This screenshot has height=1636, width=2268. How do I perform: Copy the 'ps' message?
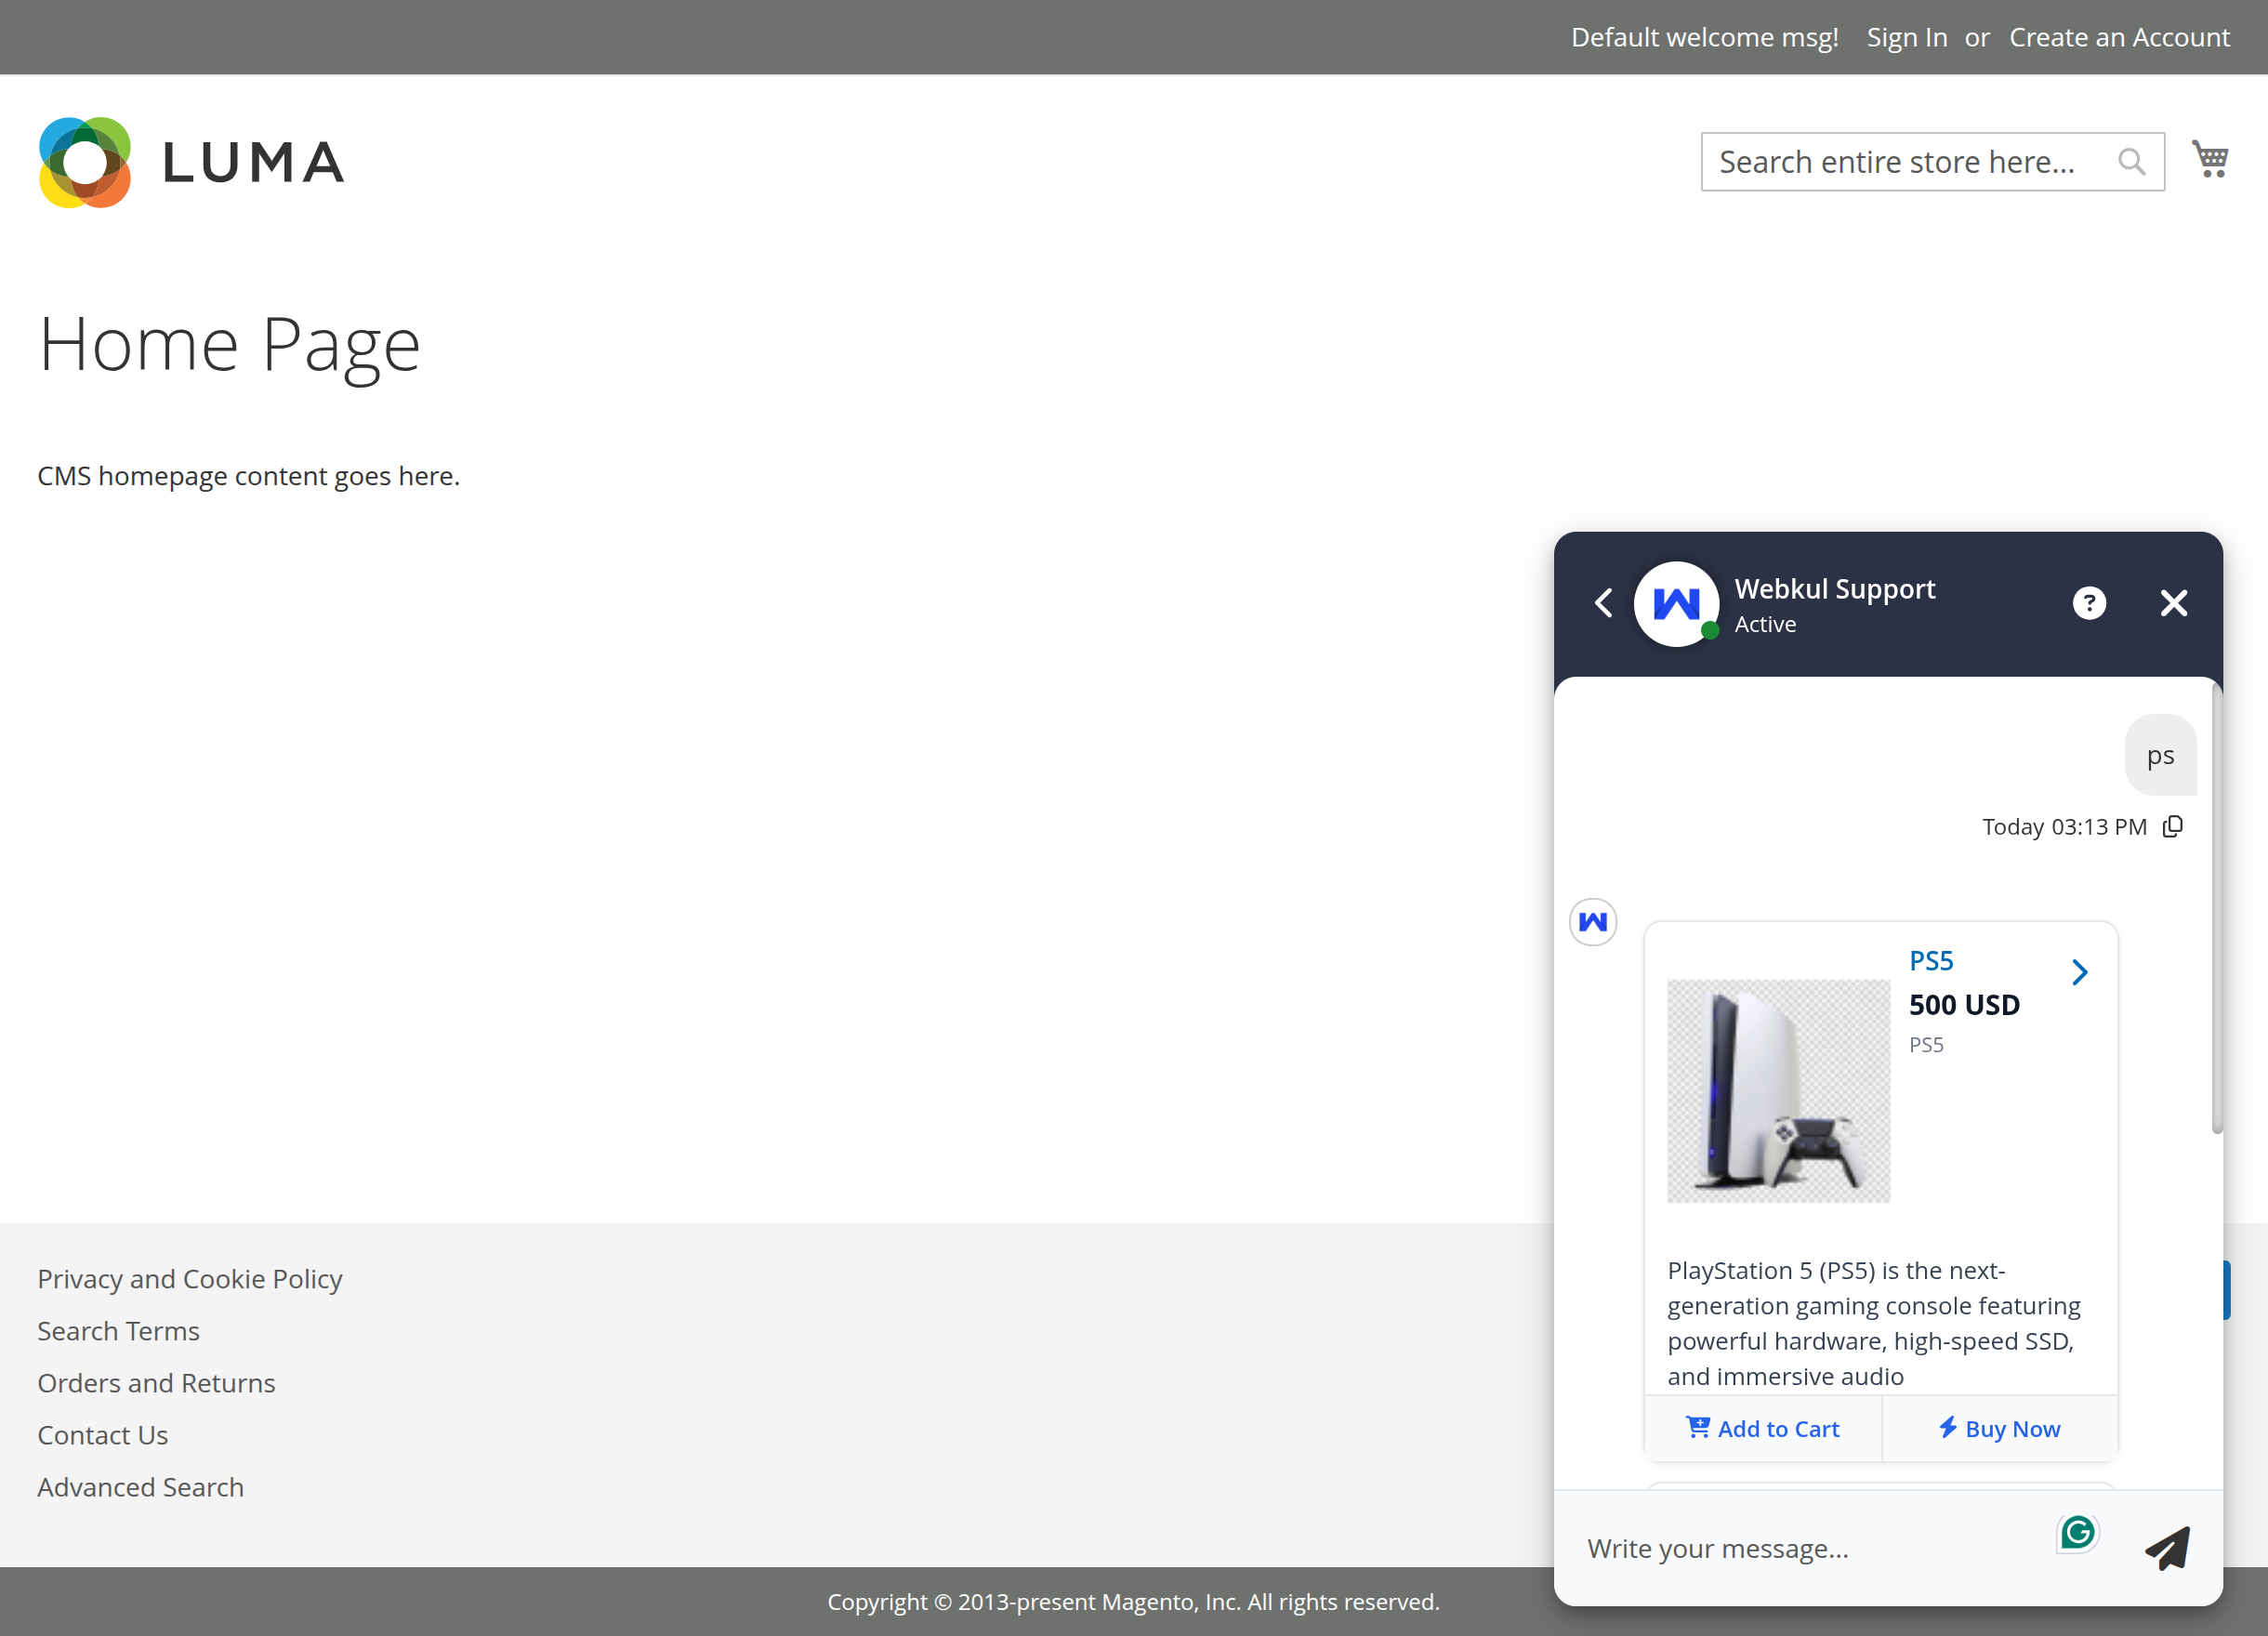pos(2173,826)
